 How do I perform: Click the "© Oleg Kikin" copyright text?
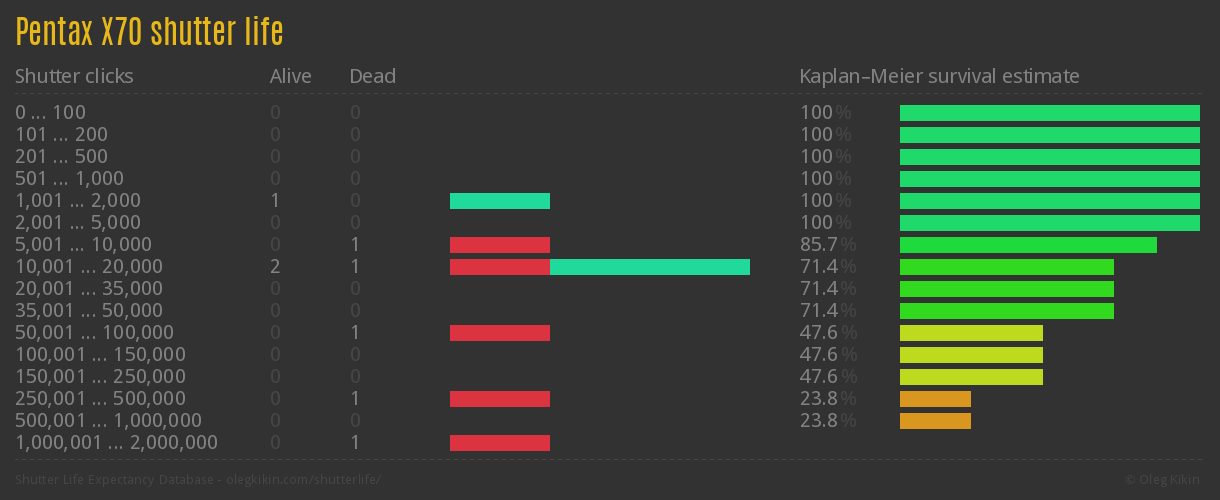coord(1165,480)
